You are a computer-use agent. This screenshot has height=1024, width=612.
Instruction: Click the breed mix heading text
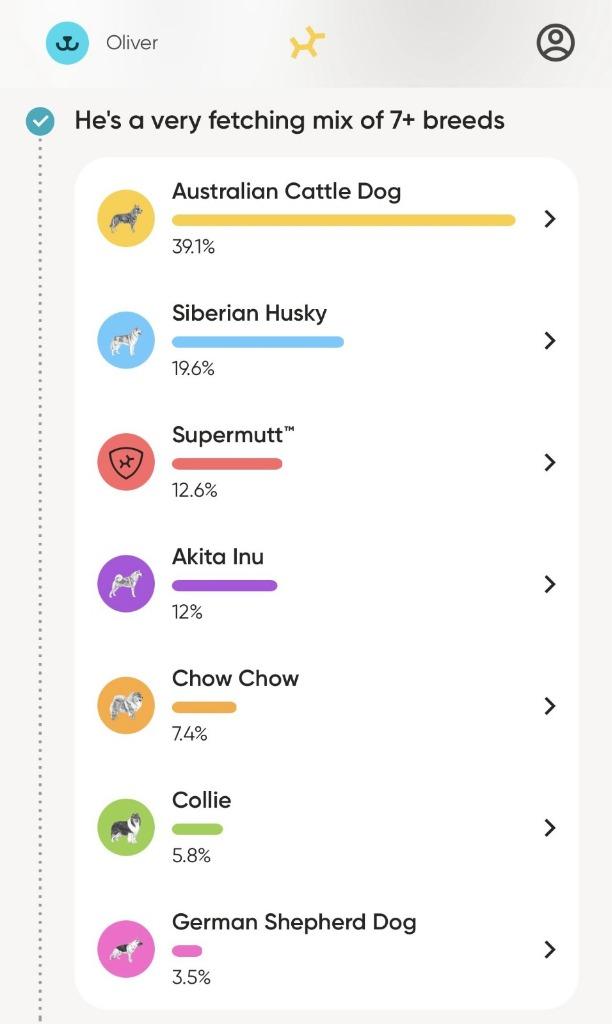pos(289,122)
